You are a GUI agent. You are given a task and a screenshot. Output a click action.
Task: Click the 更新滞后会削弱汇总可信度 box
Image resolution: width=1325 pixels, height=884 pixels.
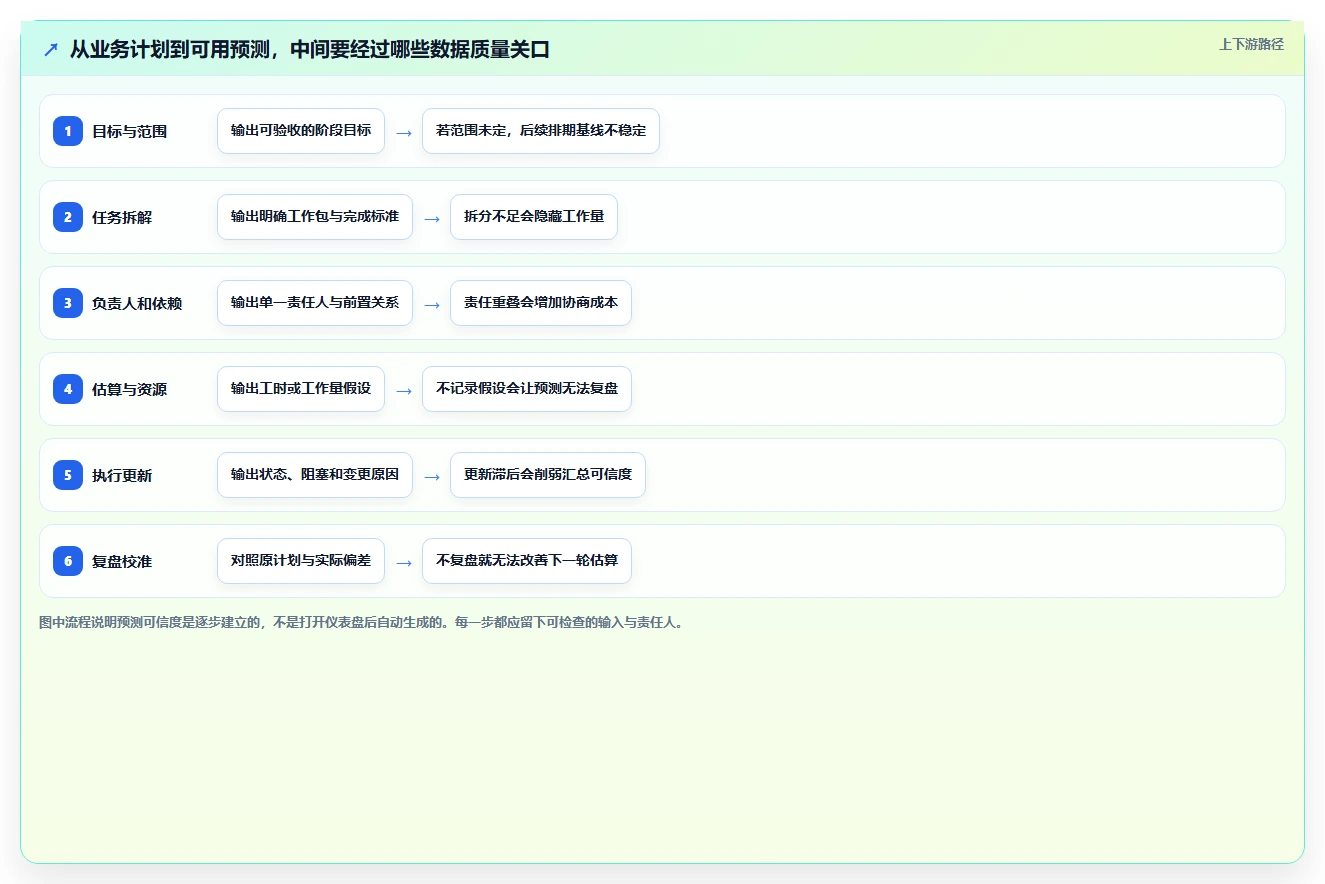click(x=548, y=475)
